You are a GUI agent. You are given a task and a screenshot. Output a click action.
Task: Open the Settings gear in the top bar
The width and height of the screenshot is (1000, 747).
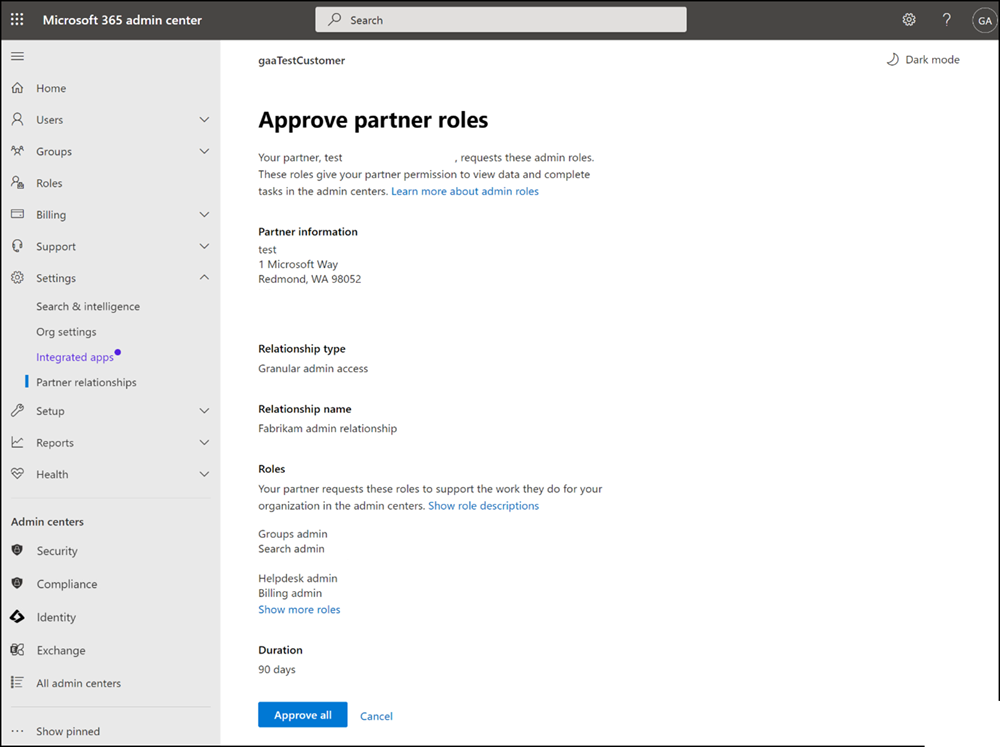pyautogui.click(x=908, y=19)
